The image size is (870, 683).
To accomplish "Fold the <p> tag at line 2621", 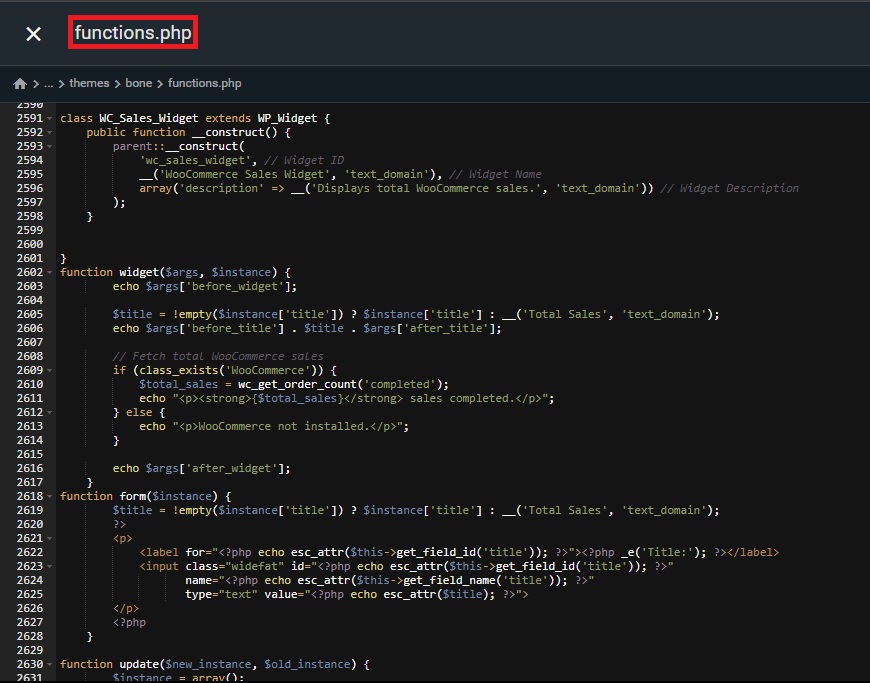I will (x=50, y=538).
